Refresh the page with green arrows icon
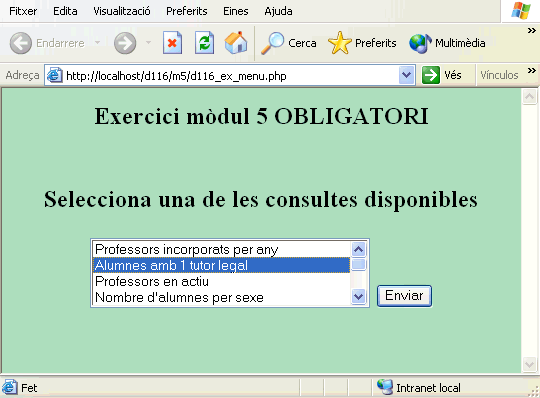540x398 pixels. [x=205, y=43]
